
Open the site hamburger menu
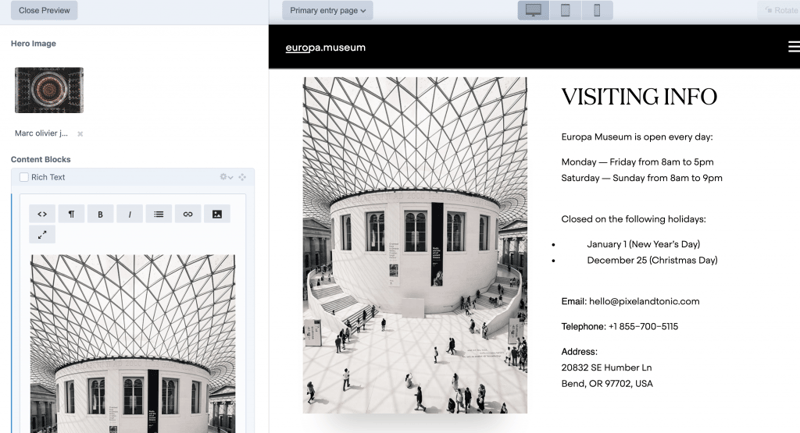(793, 47)
